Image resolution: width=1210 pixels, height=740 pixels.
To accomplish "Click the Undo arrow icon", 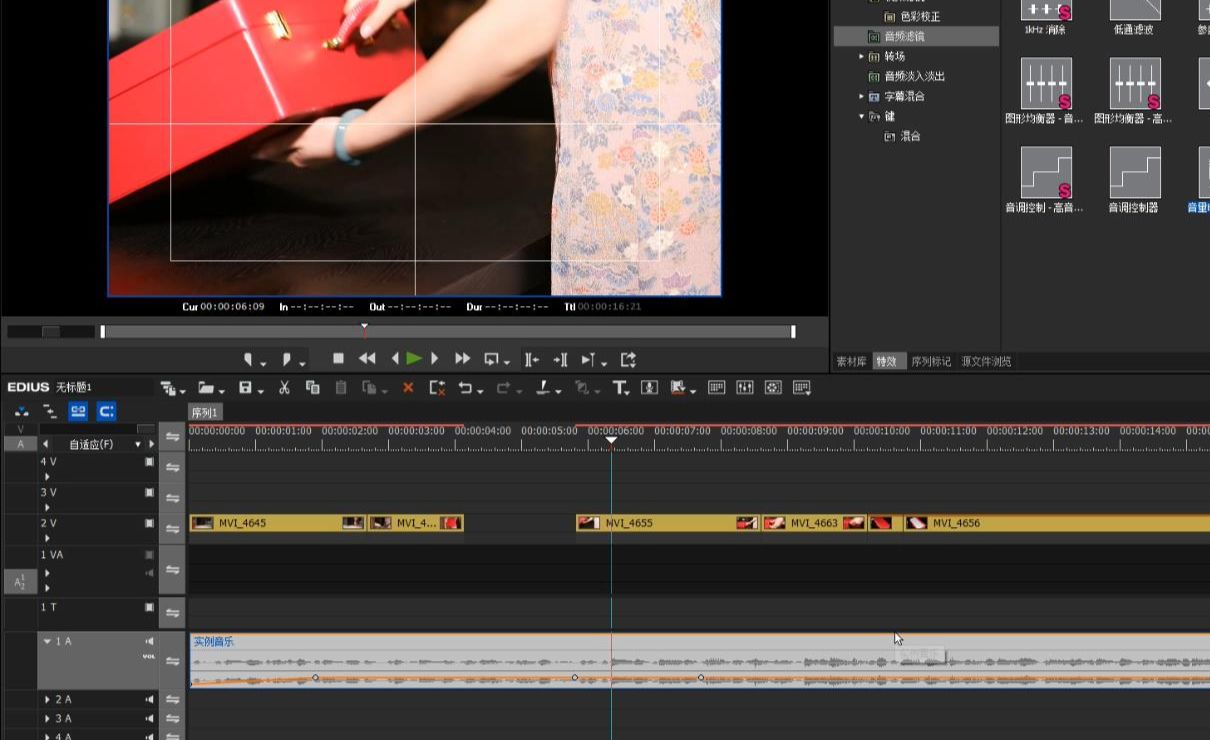I will coord(465,388).
